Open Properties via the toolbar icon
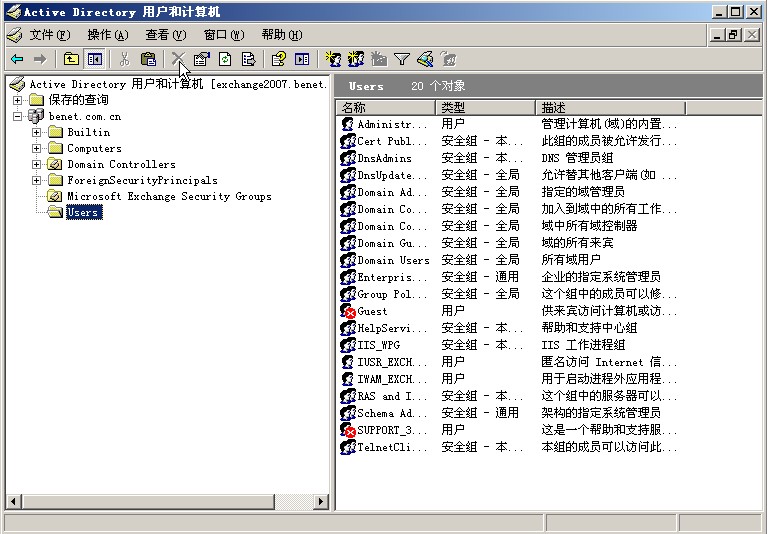767x534 pixels. point(202,60)
